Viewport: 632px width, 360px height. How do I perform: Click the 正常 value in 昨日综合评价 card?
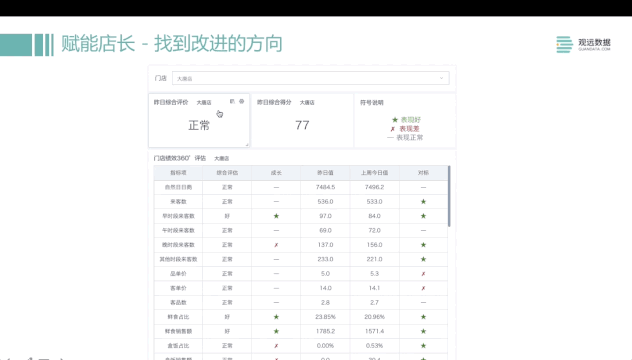click(199, 125)
